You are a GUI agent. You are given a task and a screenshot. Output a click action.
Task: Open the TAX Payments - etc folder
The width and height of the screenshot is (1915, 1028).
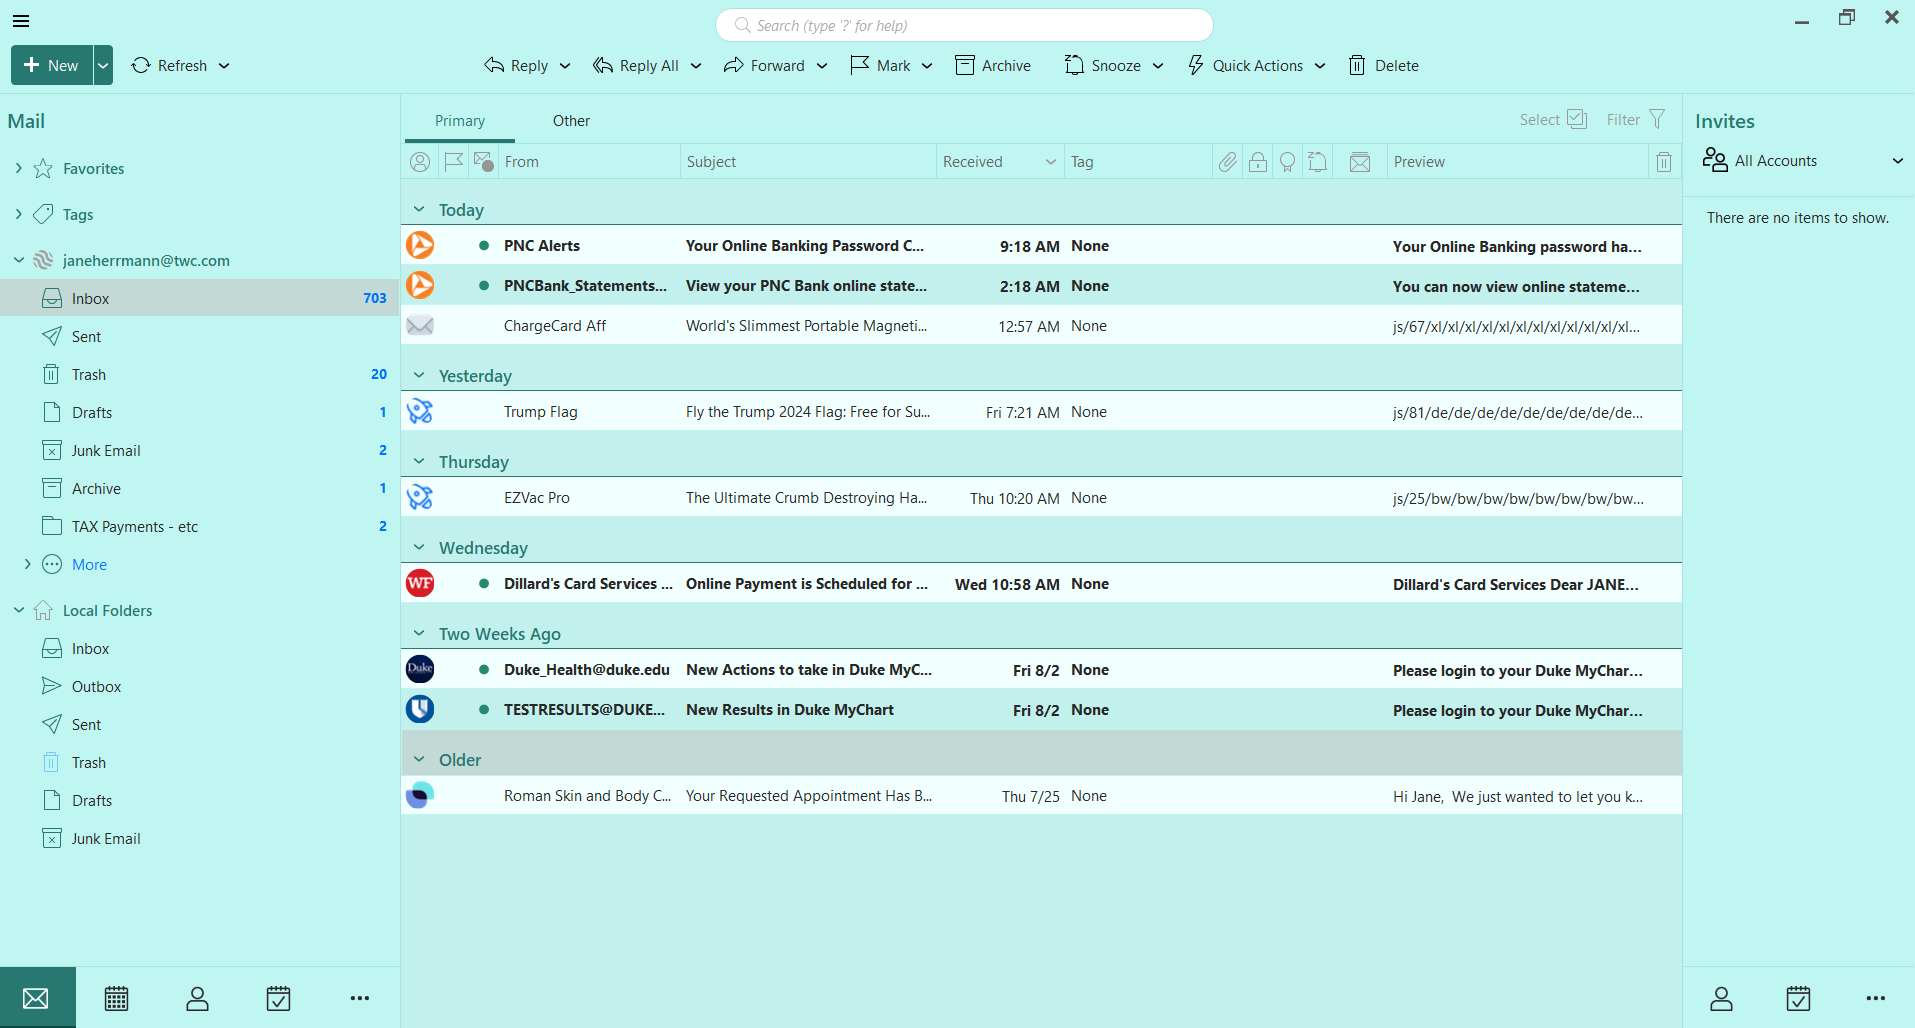pyautogui.click(x=200, y=526)
